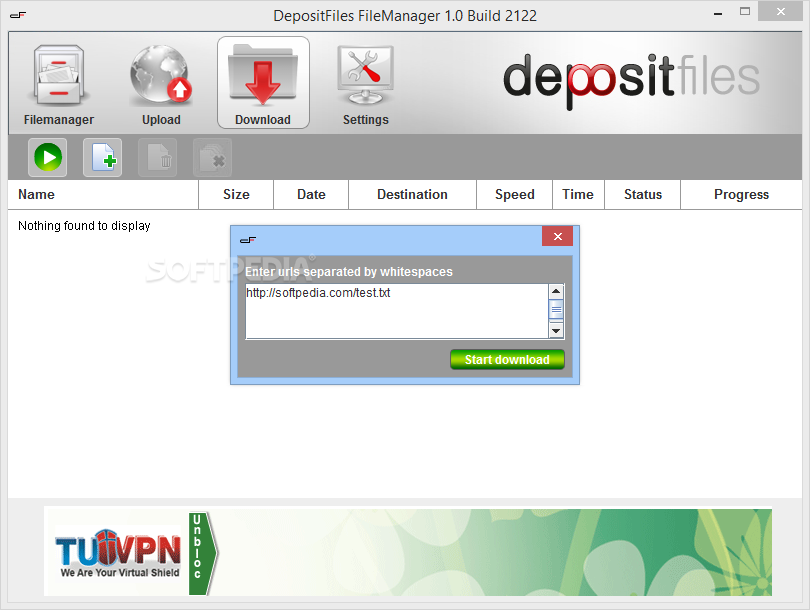Click the Time column header
Viewport: 810px width, 610px height.
(578, 195)
